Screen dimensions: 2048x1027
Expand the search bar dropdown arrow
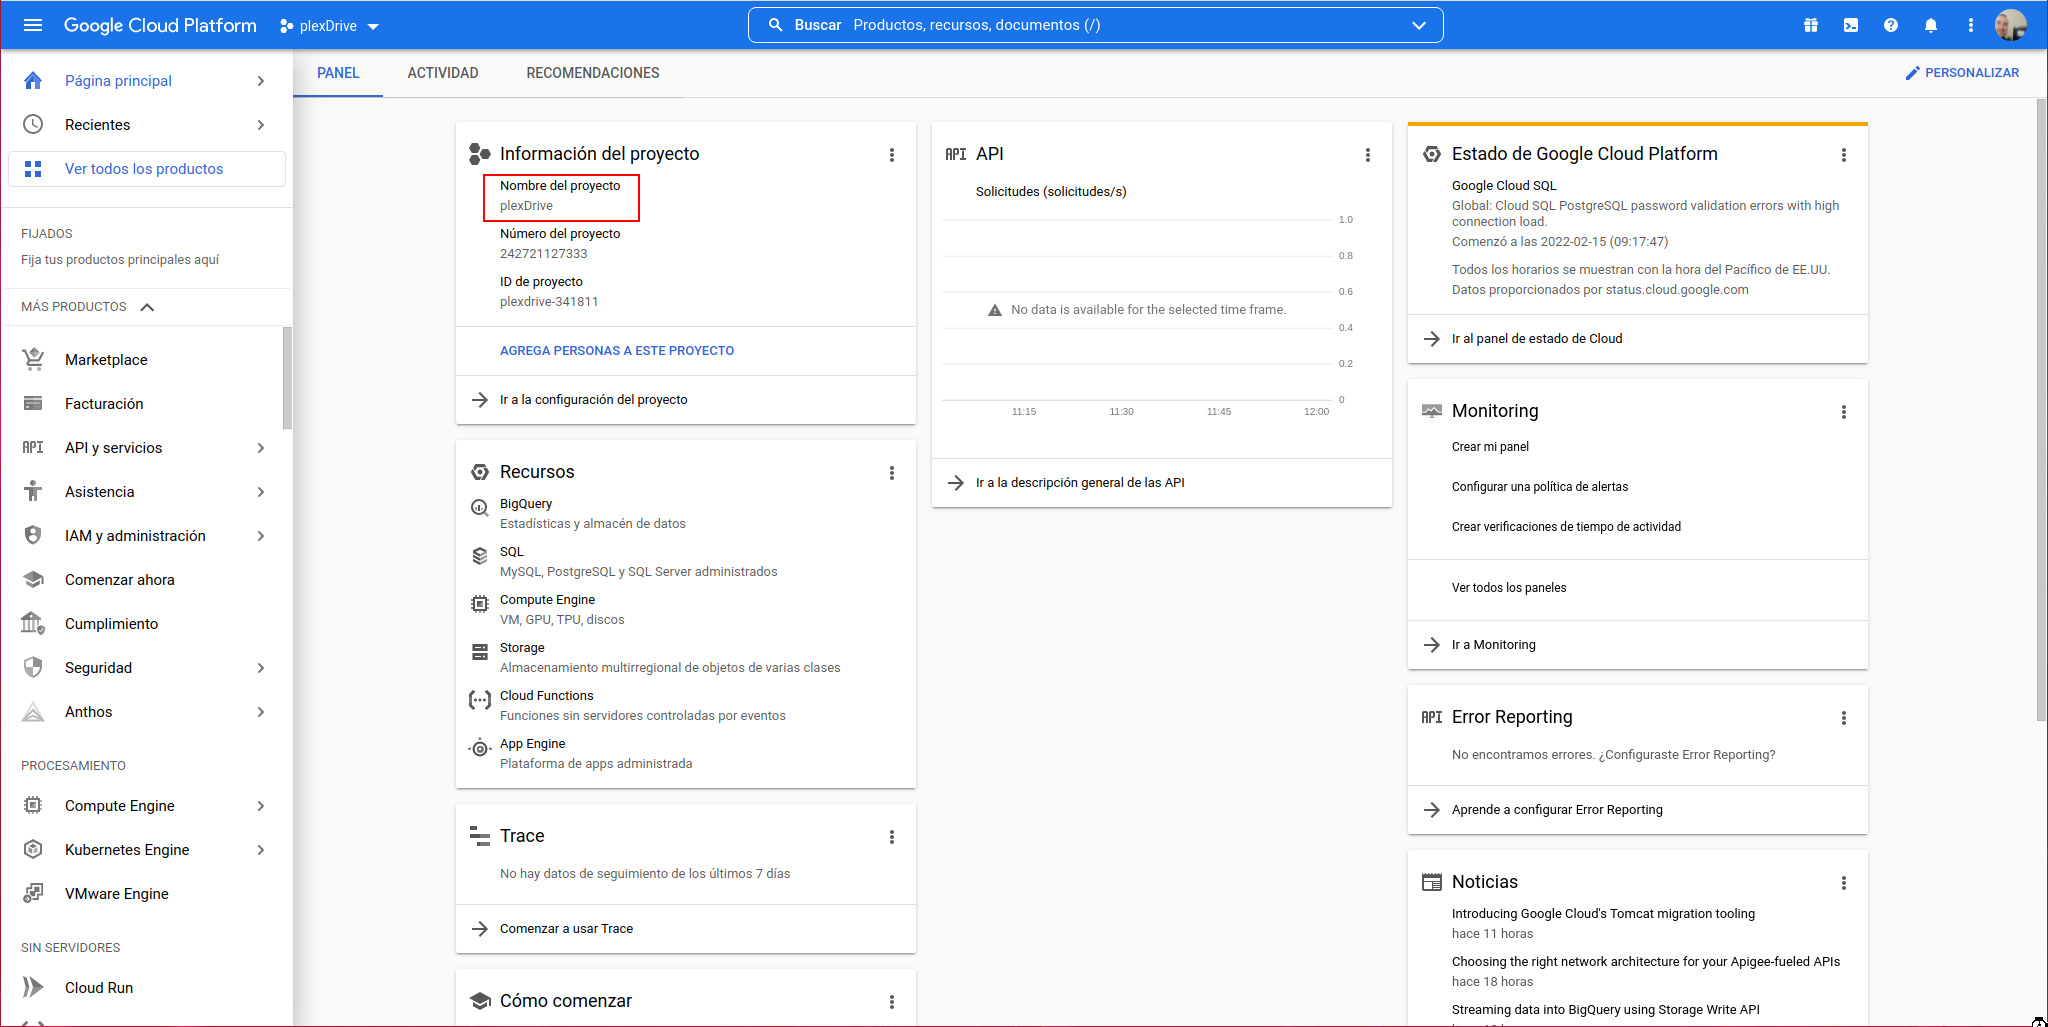coord(1418,25)
